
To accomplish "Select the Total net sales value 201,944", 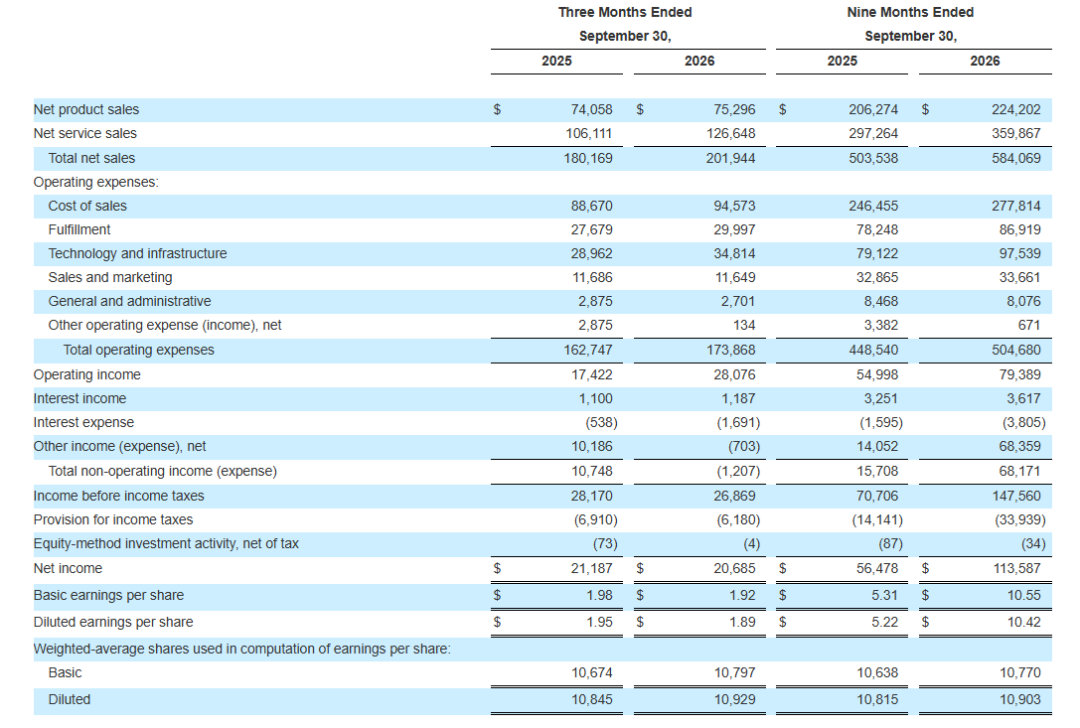I will pos(730,158).
